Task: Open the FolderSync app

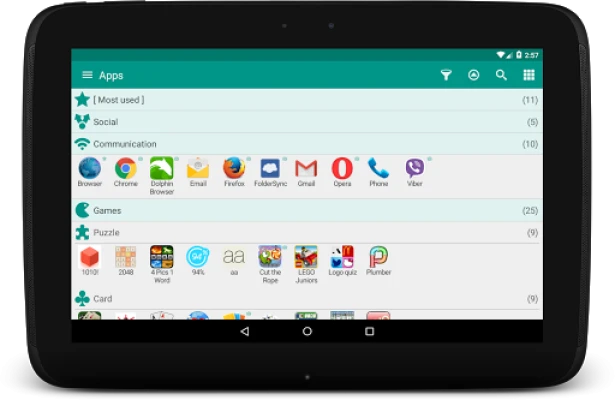Action: pyautogui.click(x=270, y=172)
